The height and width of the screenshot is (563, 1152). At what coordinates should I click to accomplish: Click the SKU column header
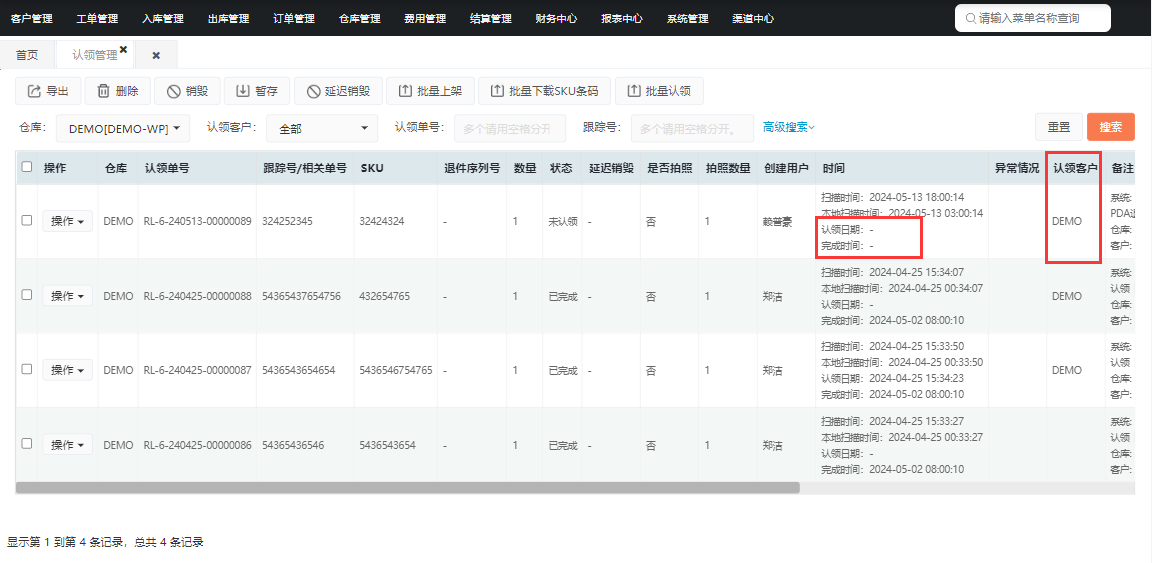pyautogui.click(x=372, y=168)
